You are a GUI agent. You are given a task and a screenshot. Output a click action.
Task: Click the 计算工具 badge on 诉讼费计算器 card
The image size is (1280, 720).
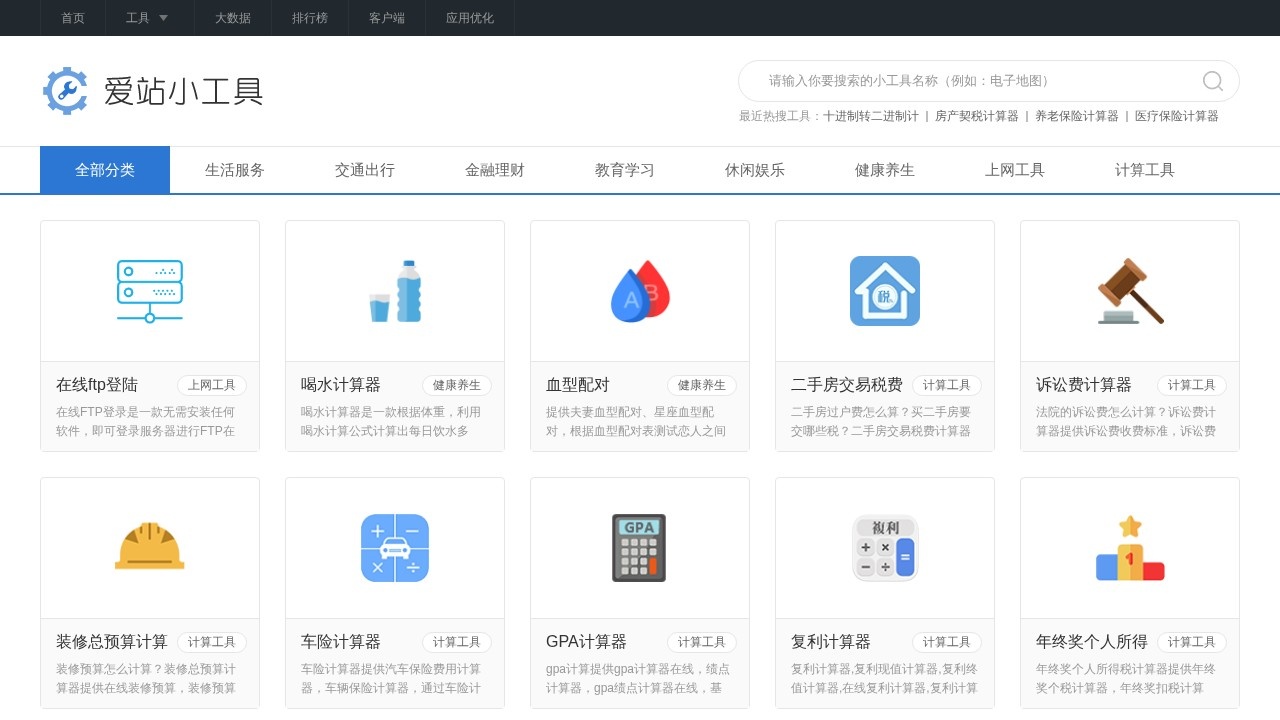(x=1191, y=385)
